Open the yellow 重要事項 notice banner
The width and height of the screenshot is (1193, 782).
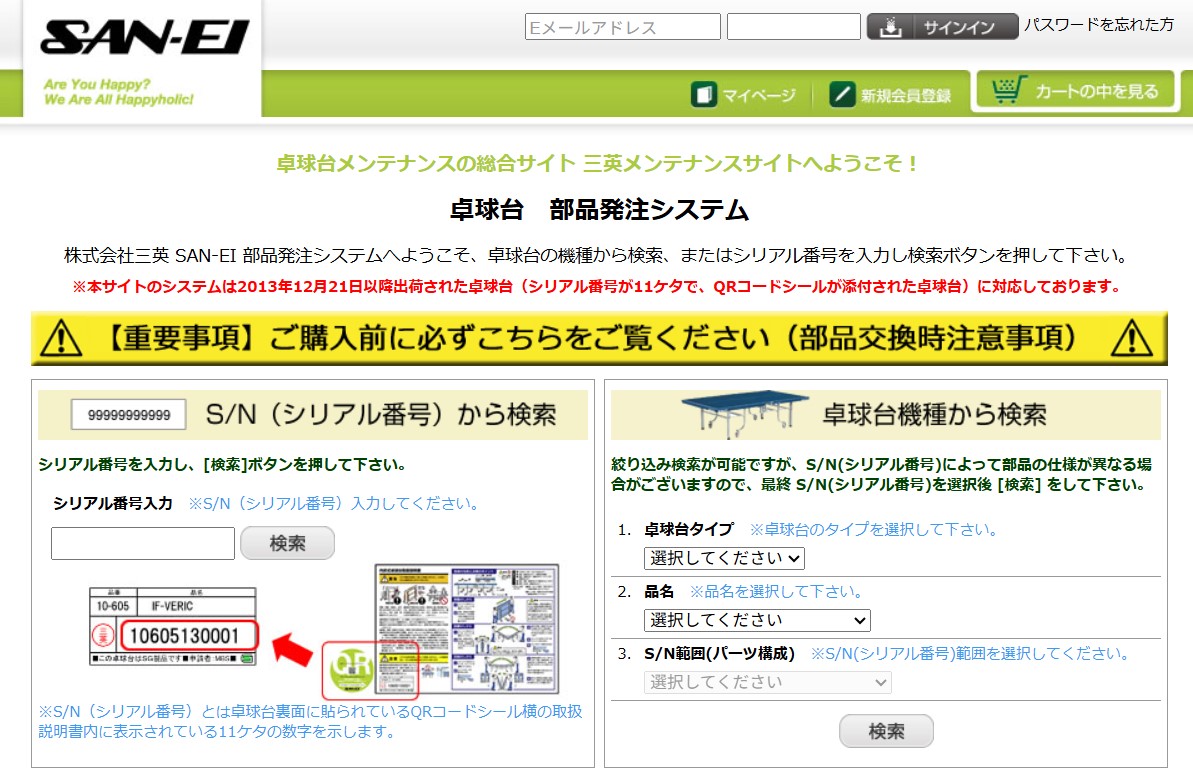[x=599, y=339]
